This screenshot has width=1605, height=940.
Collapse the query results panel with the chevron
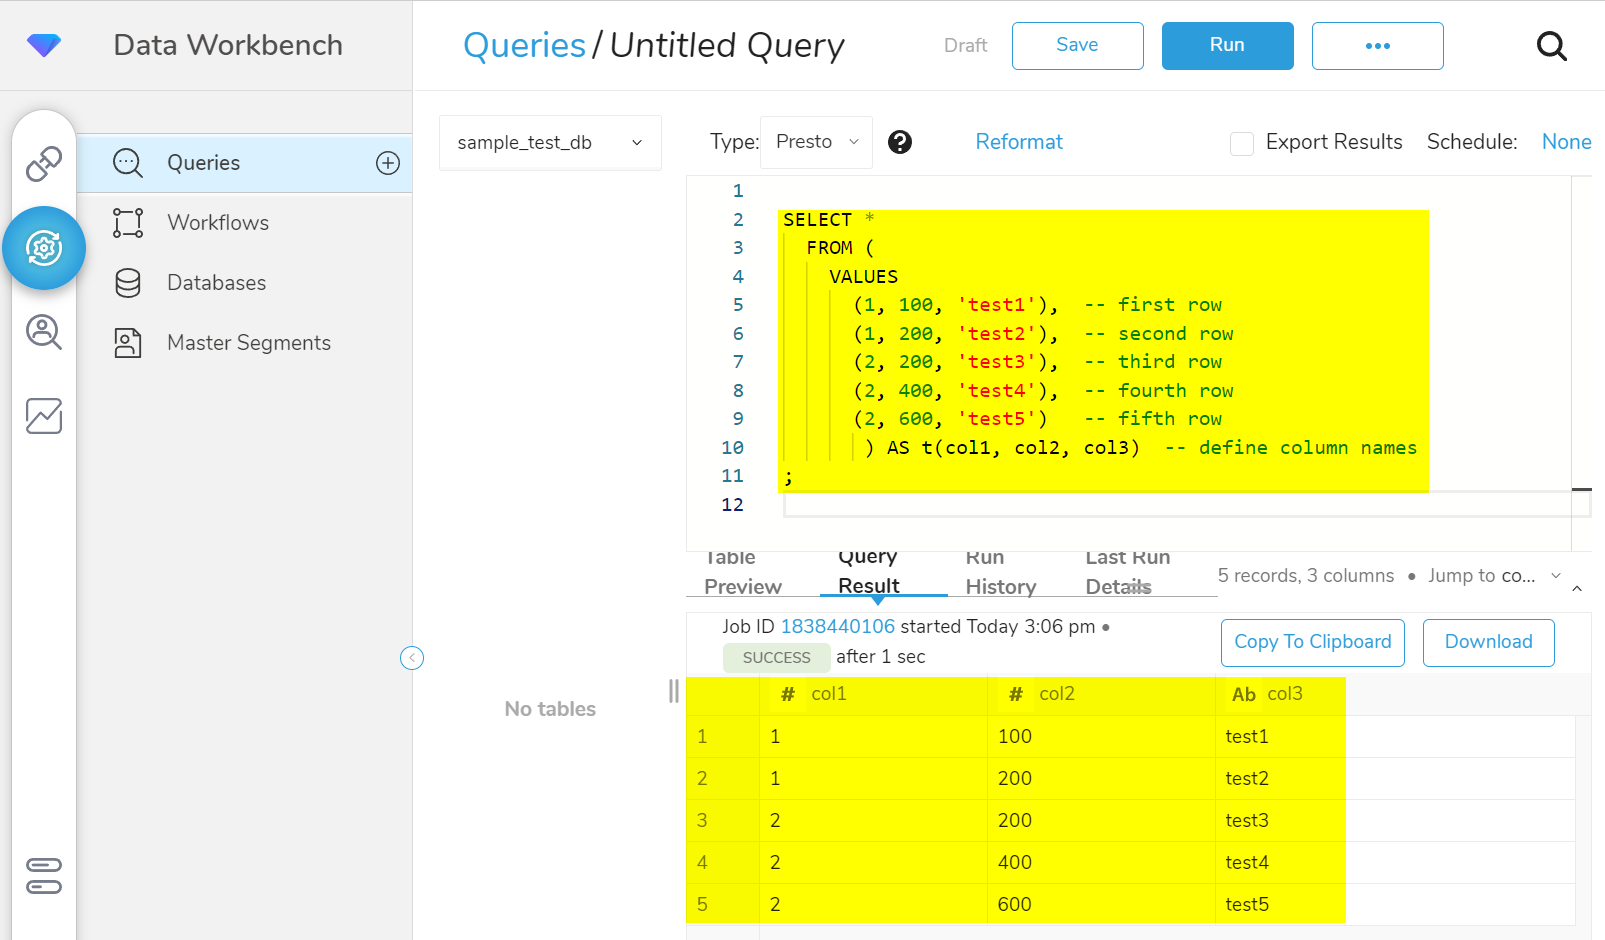1577,589
